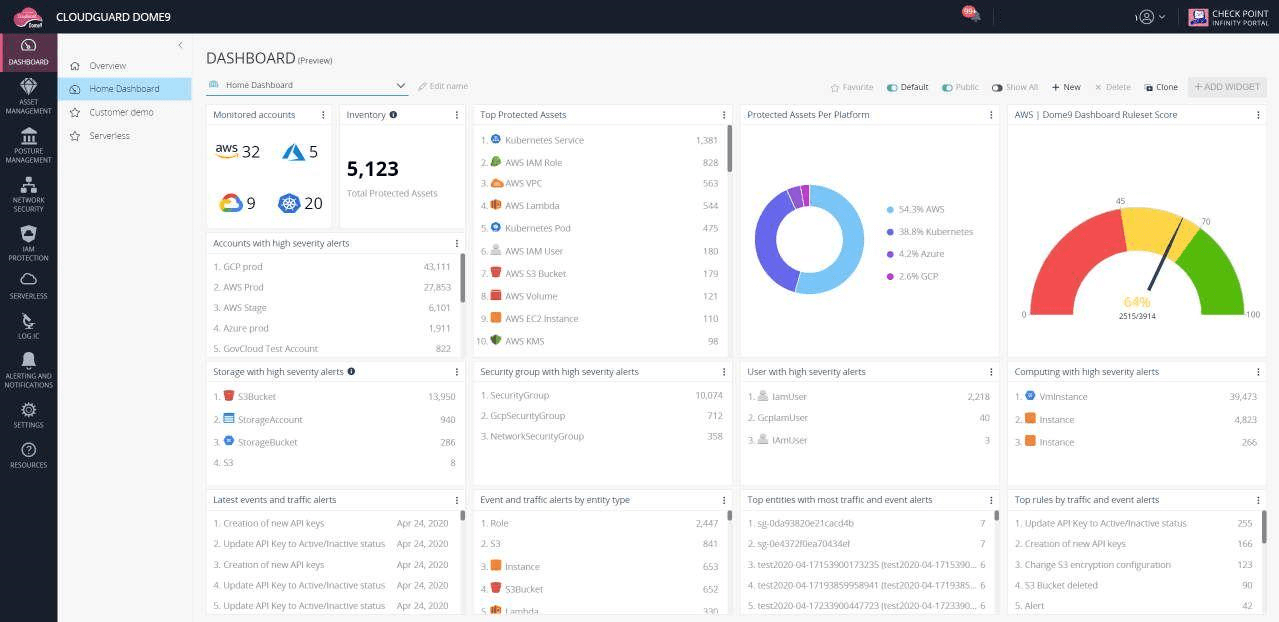Screen dimensions: 1279x622
Task: Click Kubernetes Service asset icon
Action: [496, 139]
